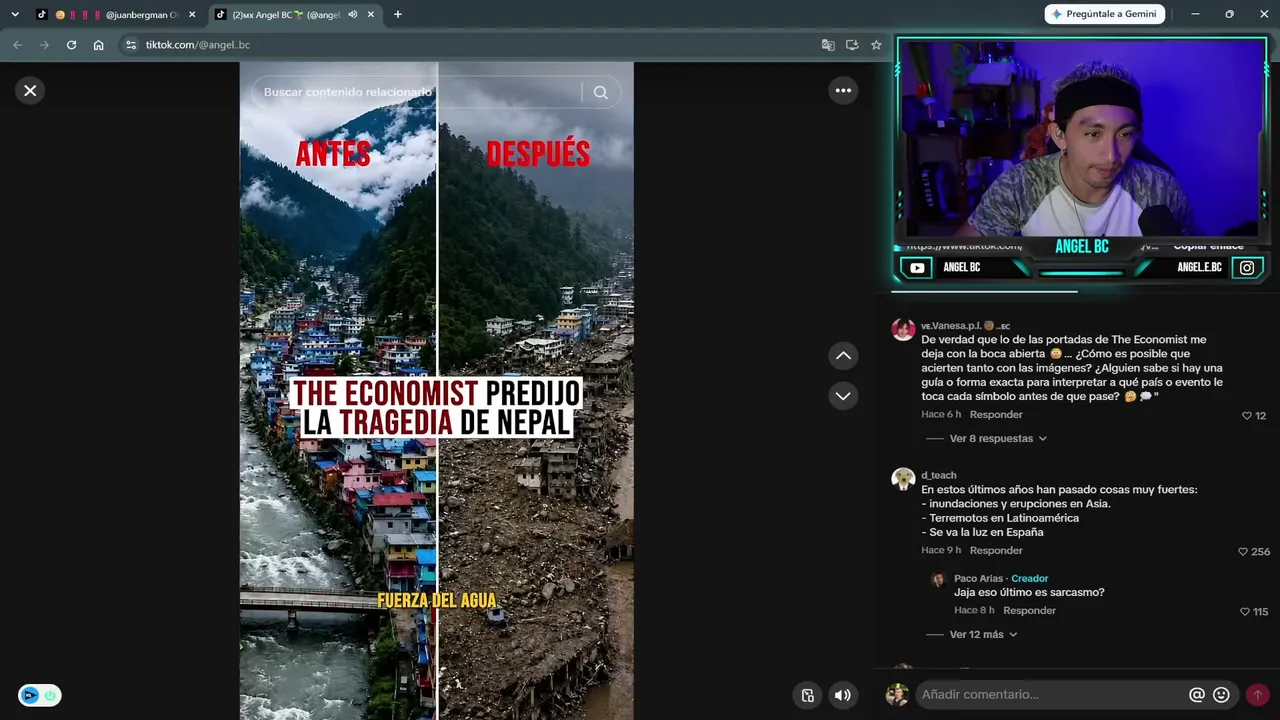Click Vanesa's profile avatar
This screenshot has width=1280, height=720.
coord(903,331)
